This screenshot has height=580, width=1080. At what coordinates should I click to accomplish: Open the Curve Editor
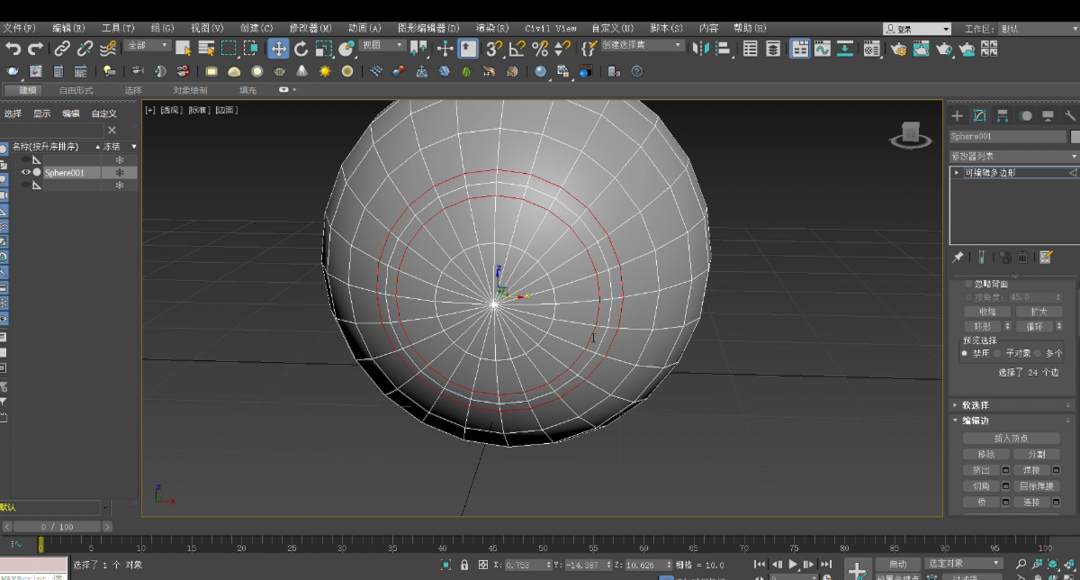coord(822,48)
